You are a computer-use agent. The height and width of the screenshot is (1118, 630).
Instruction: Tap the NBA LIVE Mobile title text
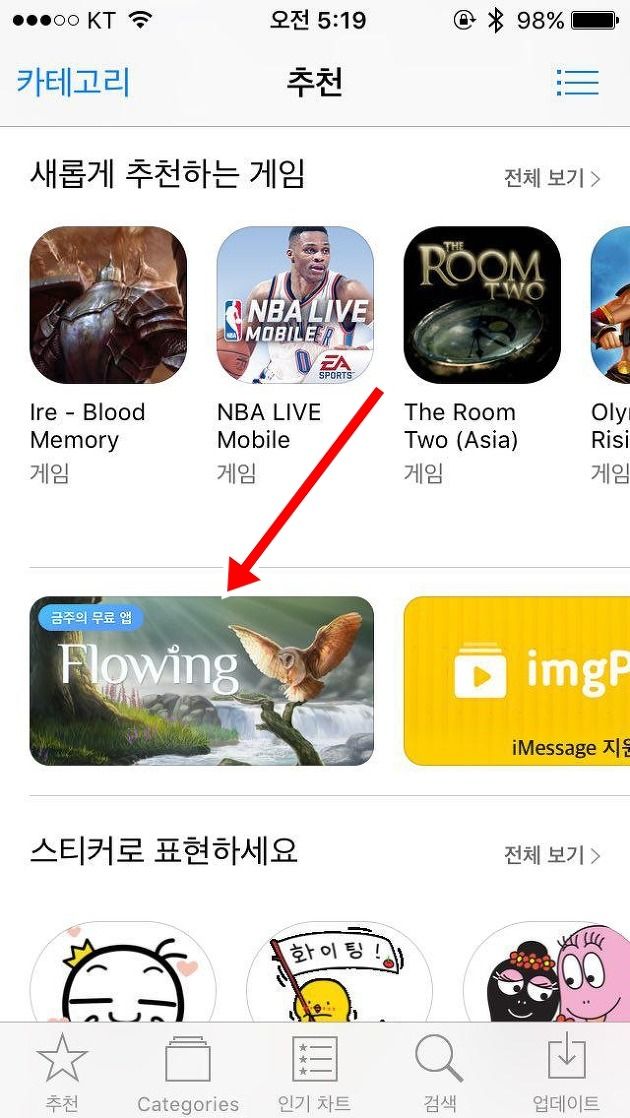[269, 426]
